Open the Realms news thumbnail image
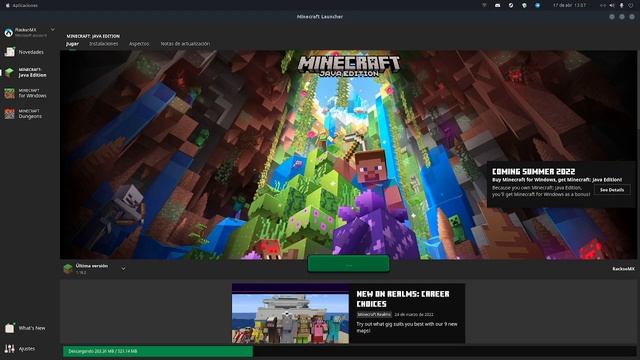 [x=290, y=313]
